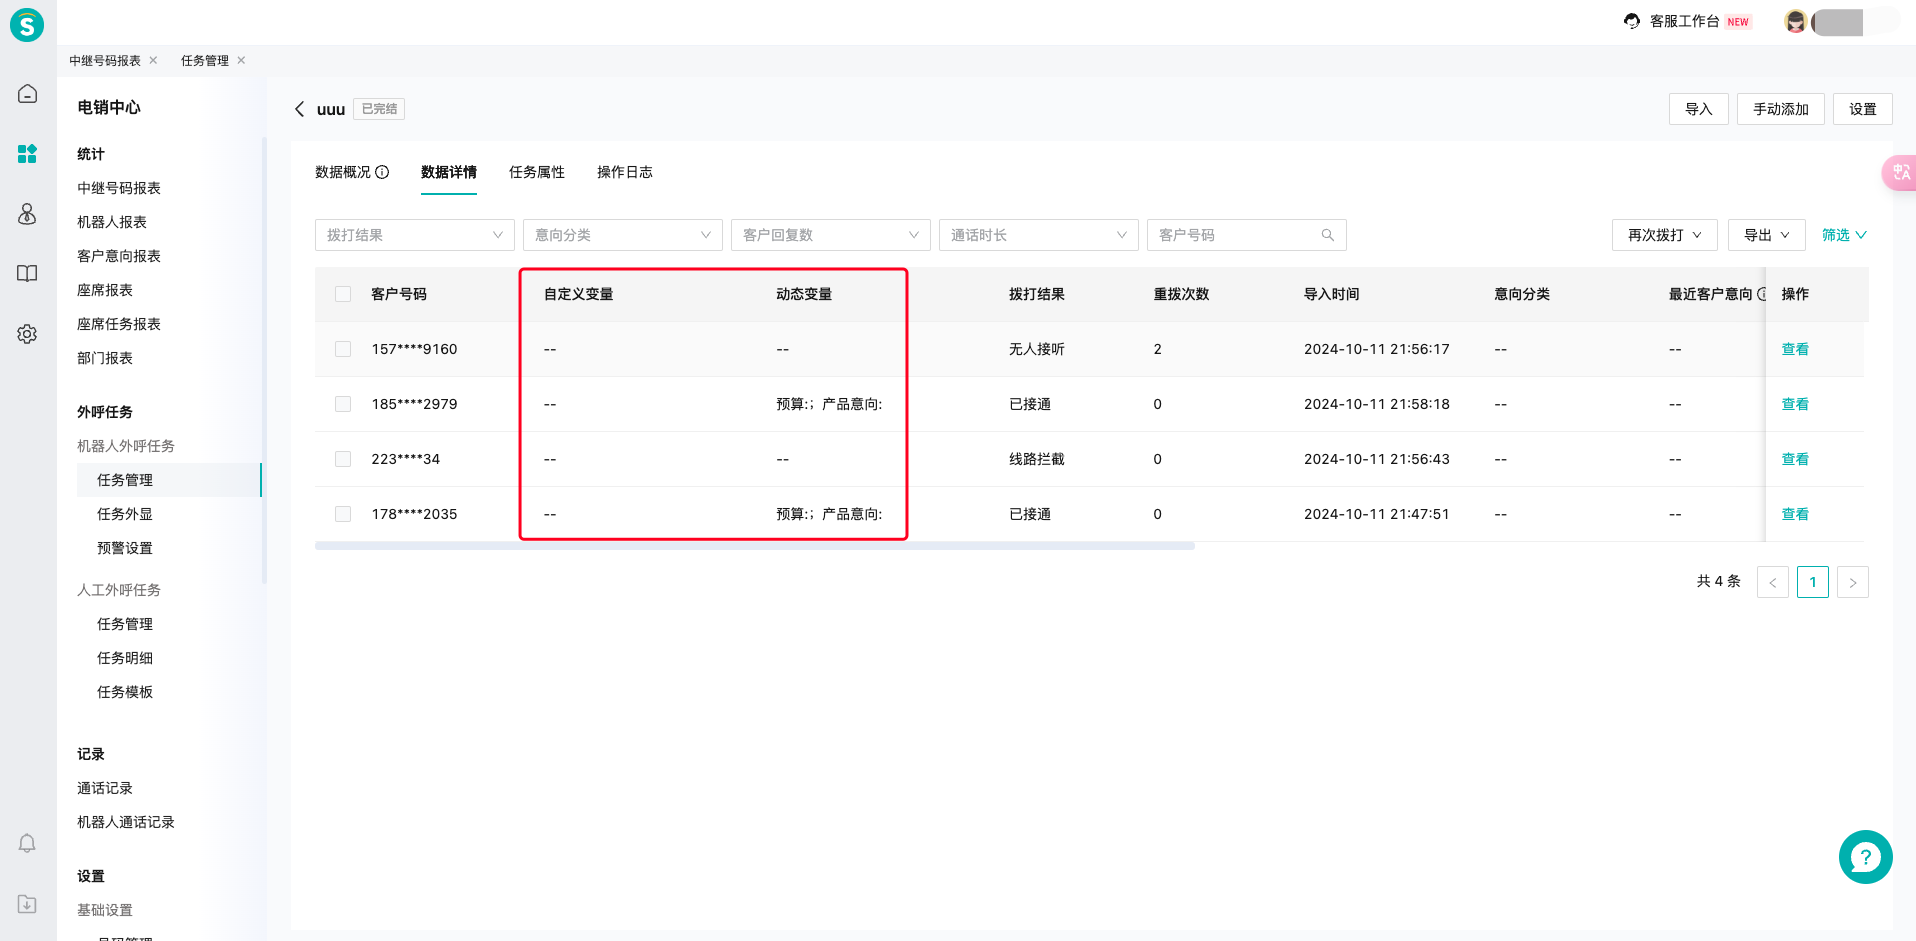Open the help question-mark bubble
This screenshot has height=941, width=1916.
click(x=1865, y=857)
